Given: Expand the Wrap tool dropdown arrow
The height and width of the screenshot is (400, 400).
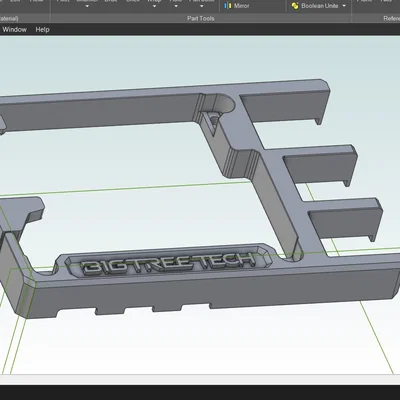Looking at the screenshot, I should pos(154,6).
